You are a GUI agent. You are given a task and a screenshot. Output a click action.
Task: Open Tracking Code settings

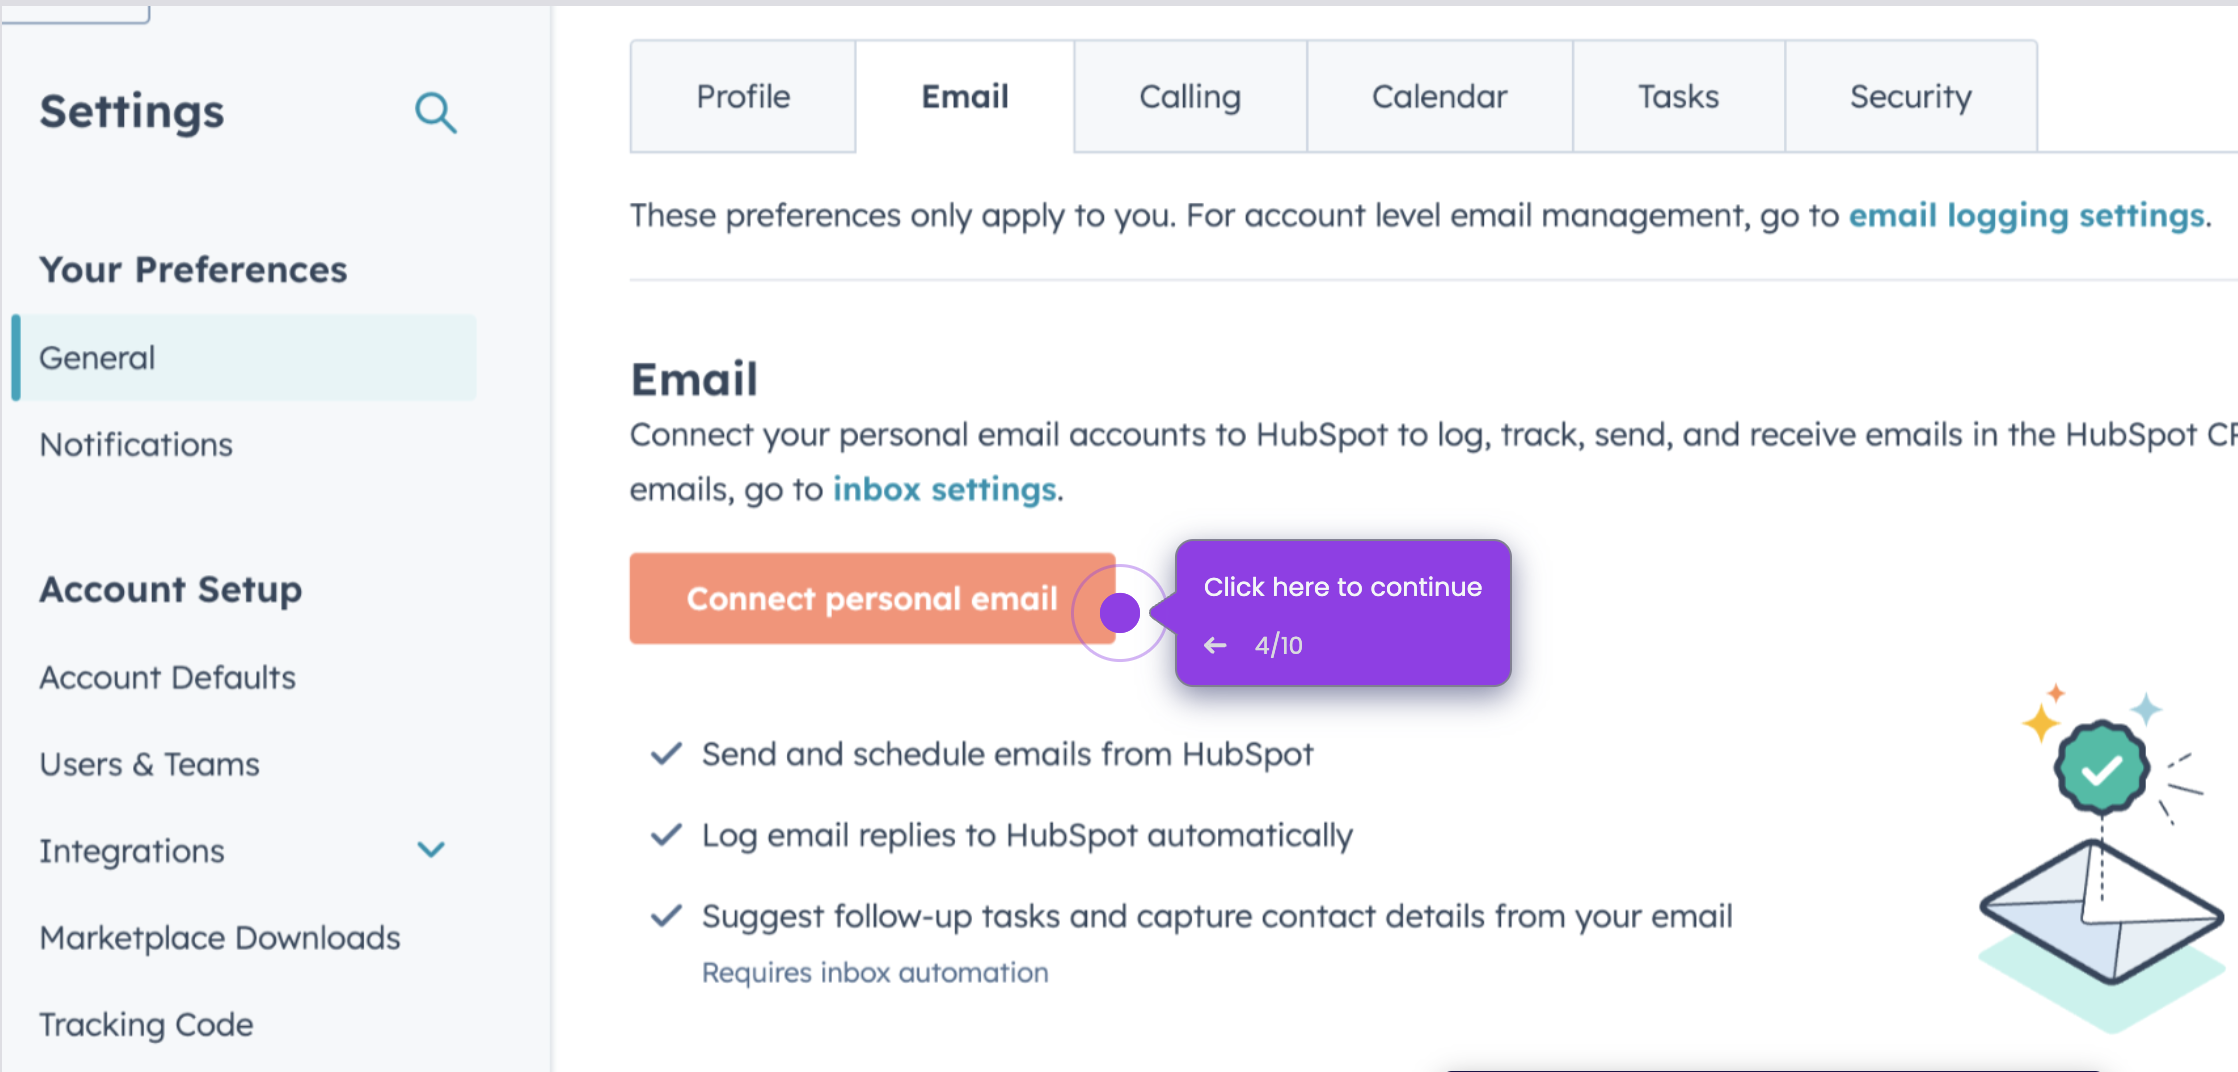[x=146, y=1024]
